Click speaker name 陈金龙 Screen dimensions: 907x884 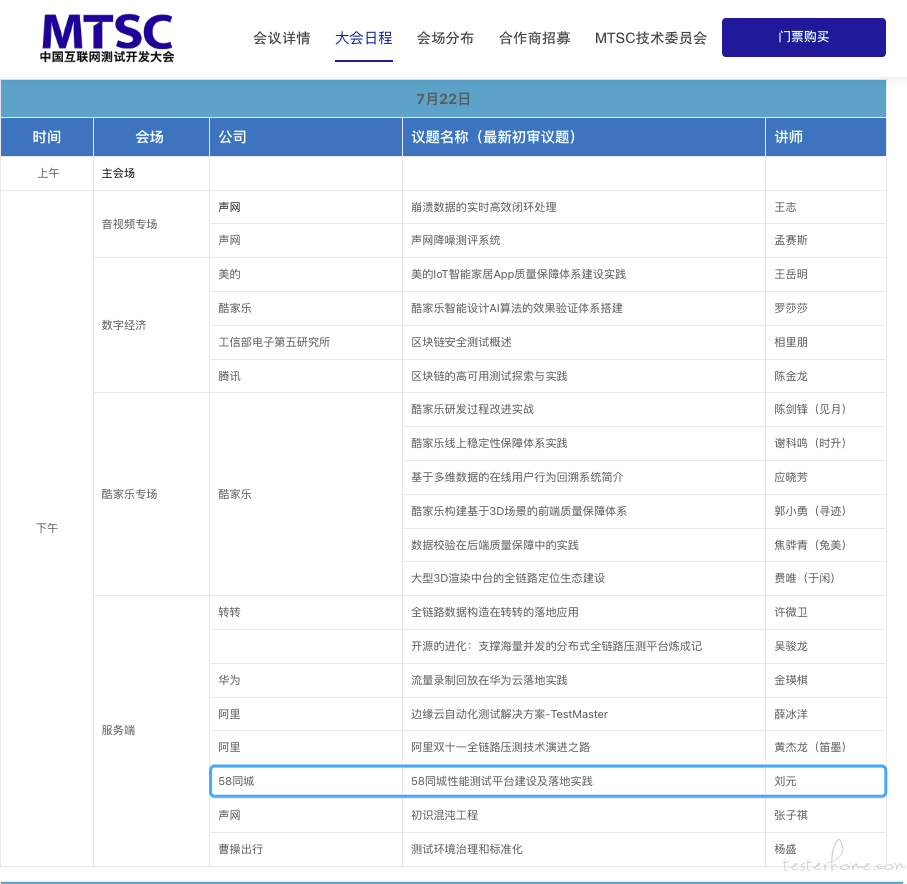pos(791,377)
